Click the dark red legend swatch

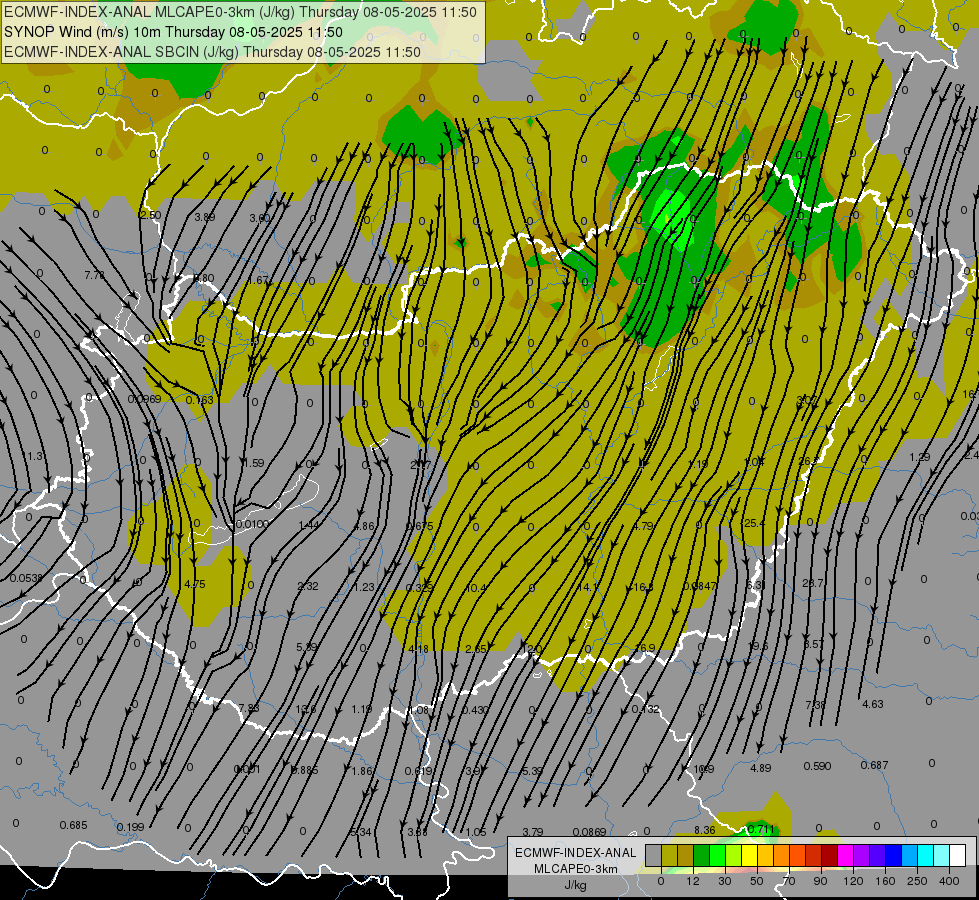[x=830, y=855]
